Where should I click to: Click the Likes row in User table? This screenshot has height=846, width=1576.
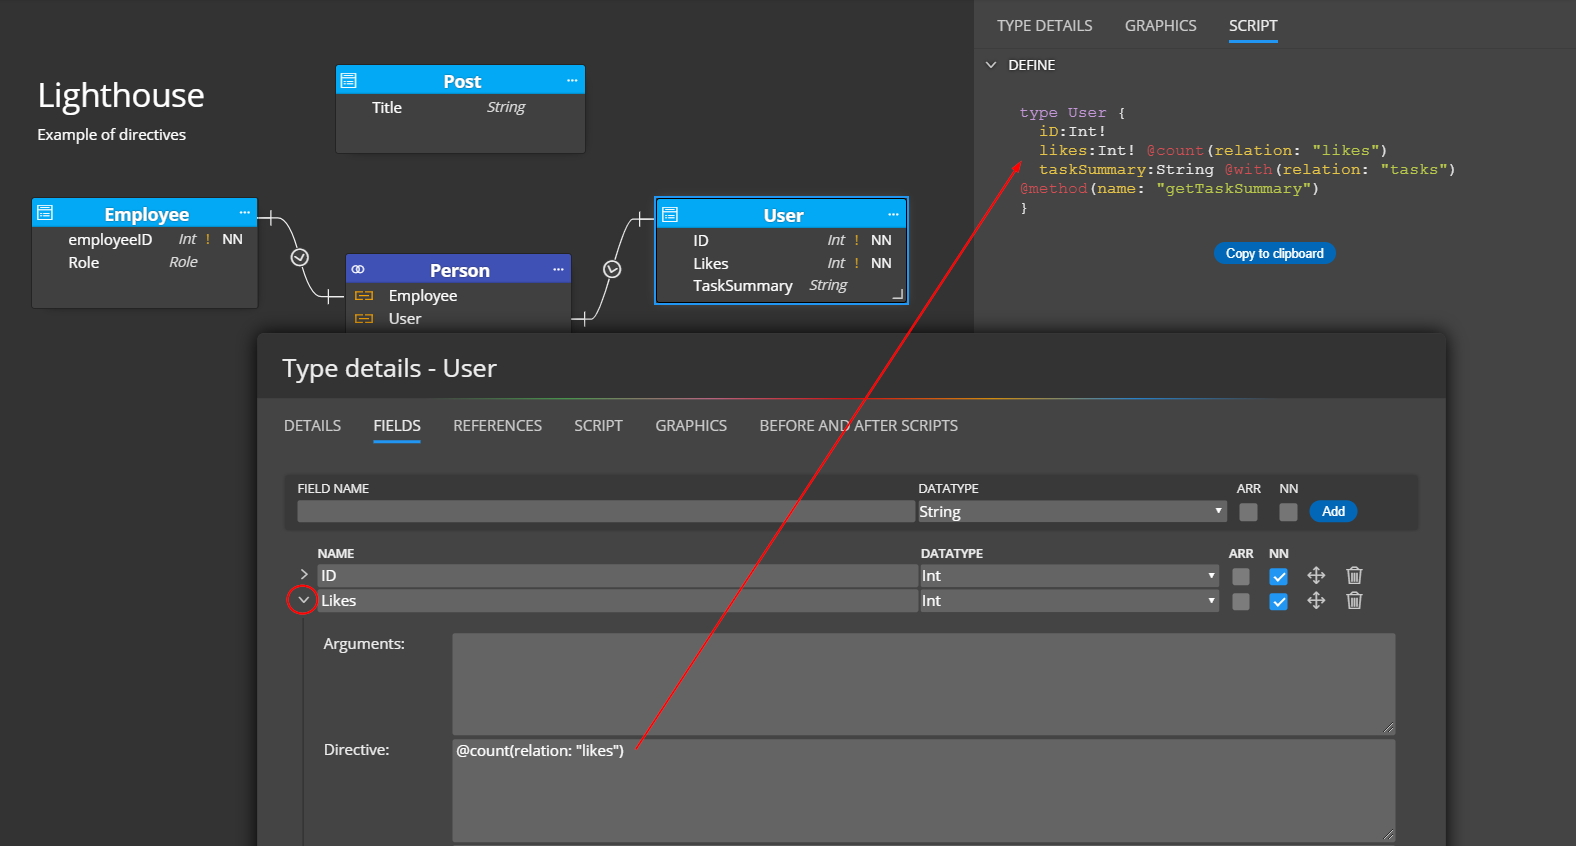tap(782, 263)
